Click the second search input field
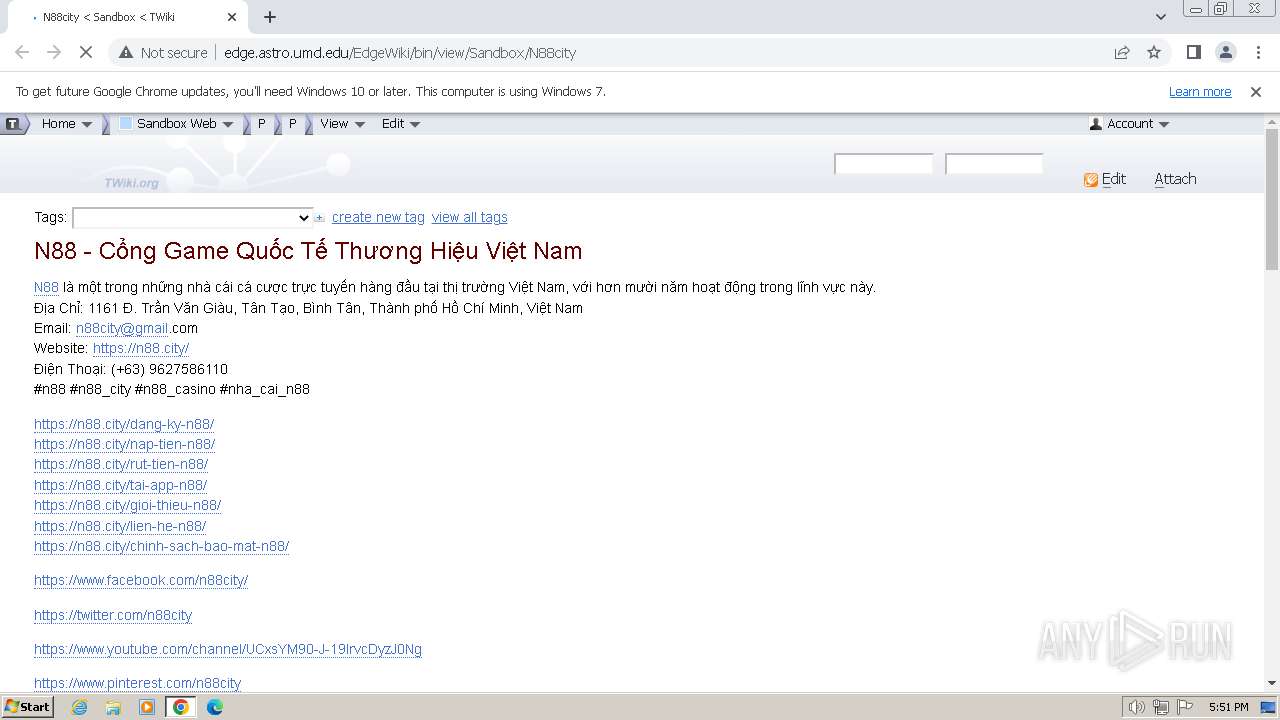The height and width of the screenshot is (720, 1280). click(x=994, y=164)
